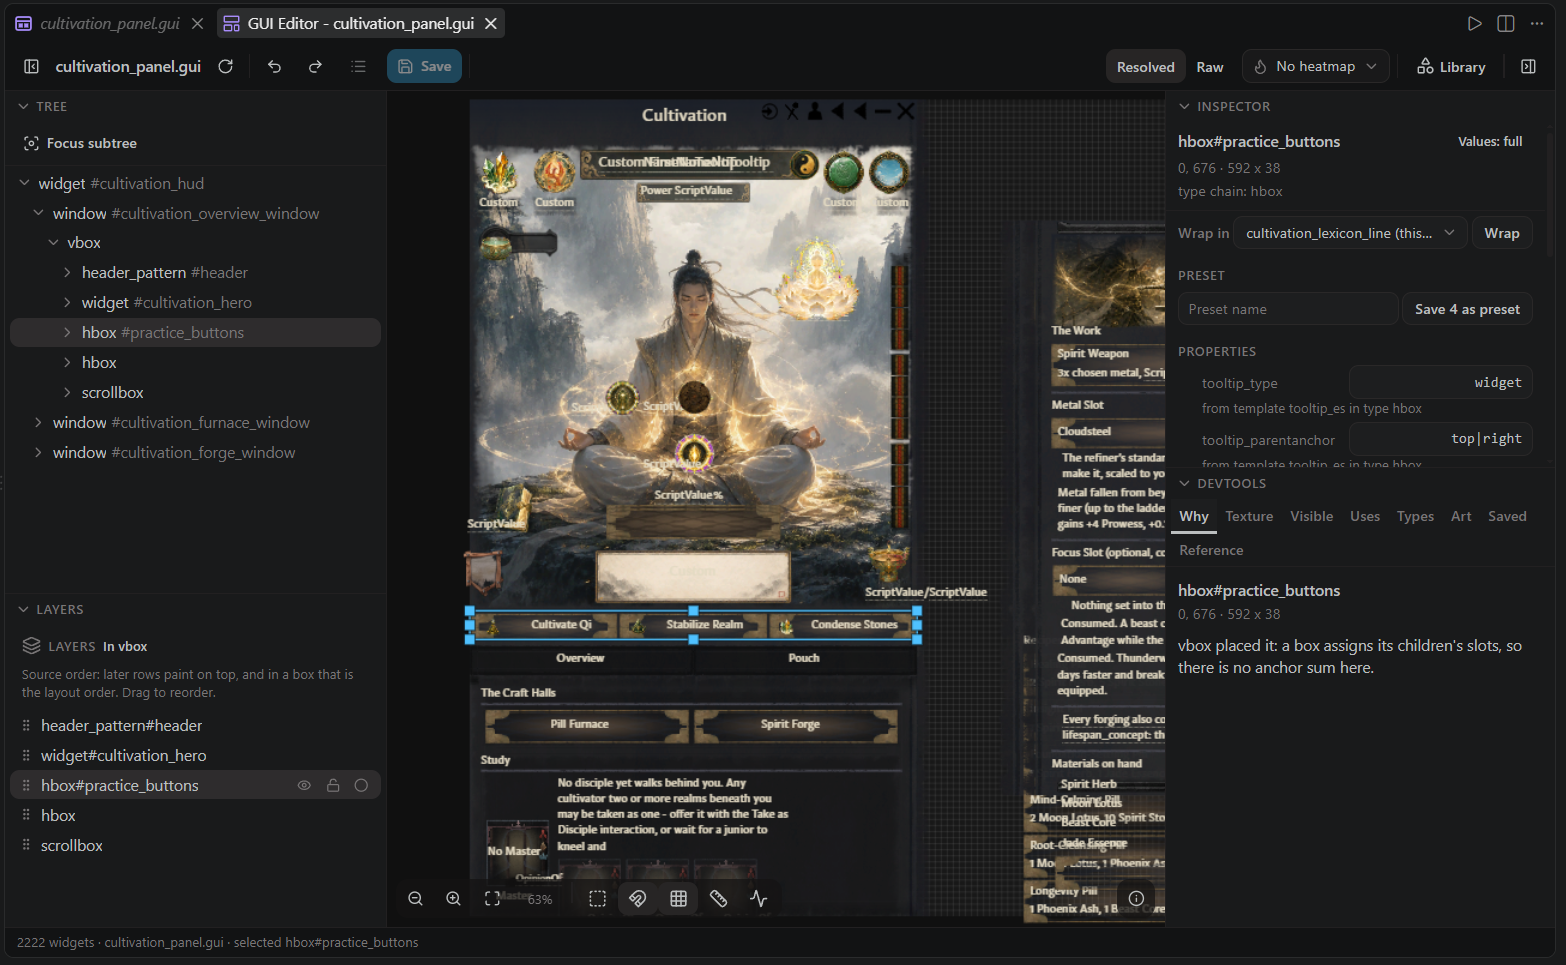Toggle the magnet snapping tool
This screenshot has height=965, width=1566.
coord(637,898)
